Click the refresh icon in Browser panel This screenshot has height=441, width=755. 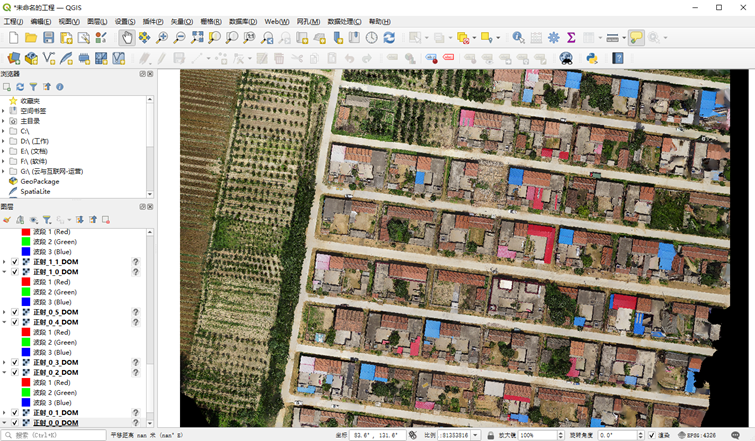point(20,87)
